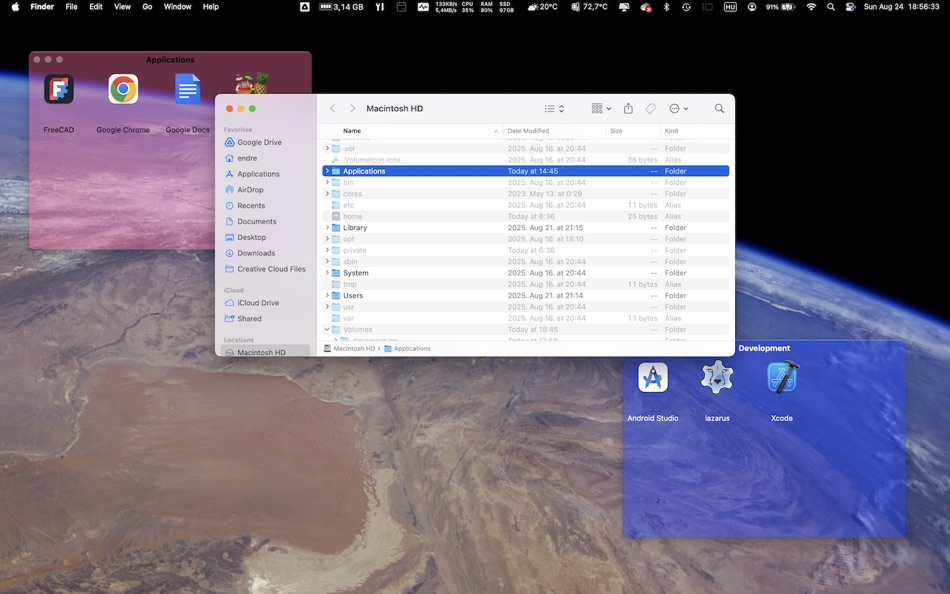This screenshot has width=950, height=594.
Task: Collapse the Volumes folder
Action: click(327, 330)
